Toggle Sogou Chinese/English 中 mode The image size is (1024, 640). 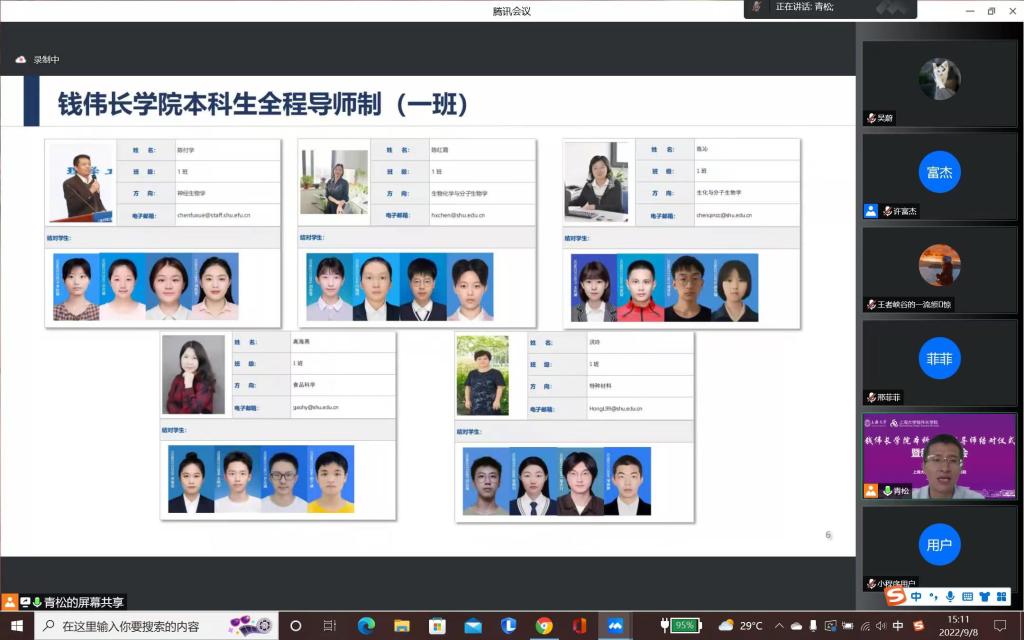click(917, 596)
